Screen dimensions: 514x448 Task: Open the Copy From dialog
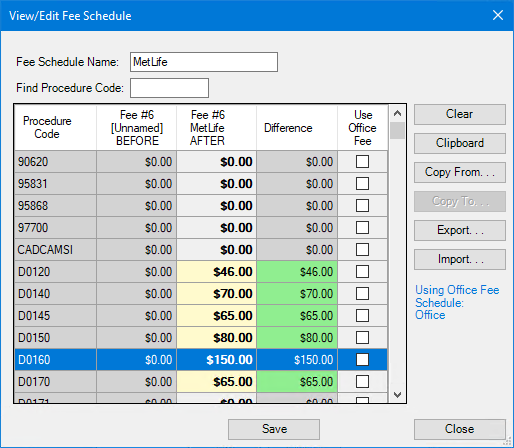click(460, 172)
